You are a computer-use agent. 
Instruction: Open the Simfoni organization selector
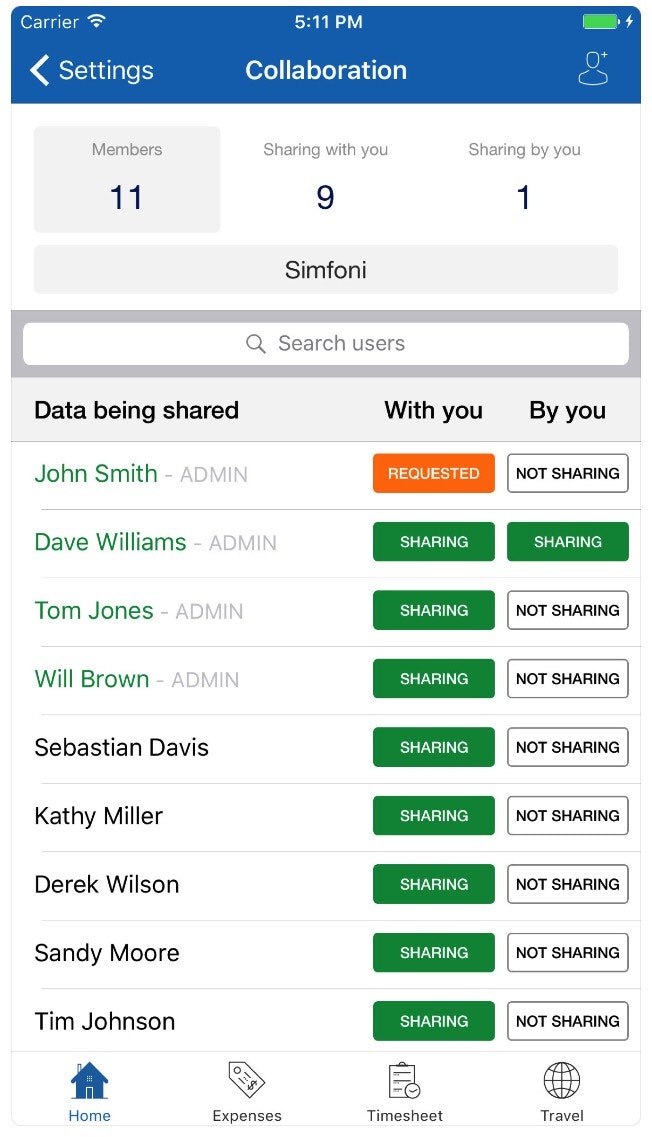point(325,270)
